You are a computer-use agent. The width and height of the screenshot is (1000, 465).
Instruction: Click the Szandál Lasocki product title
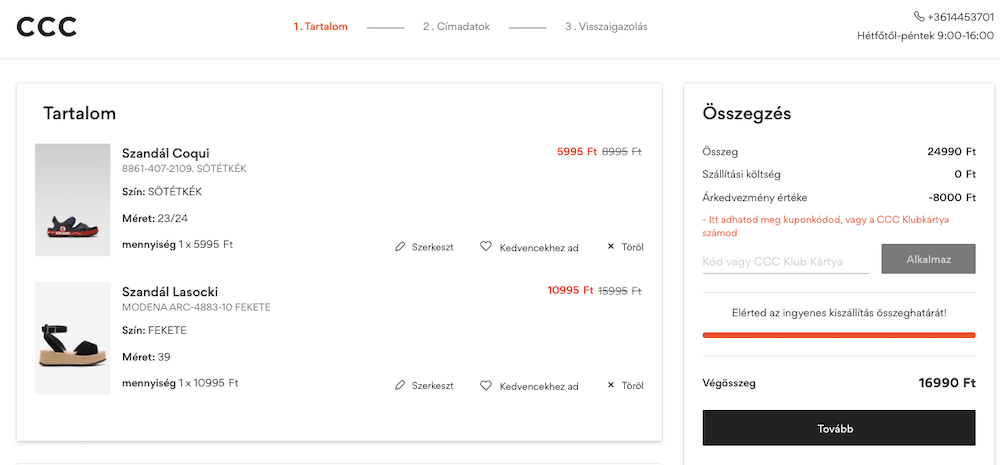click(x=170, y=292)
